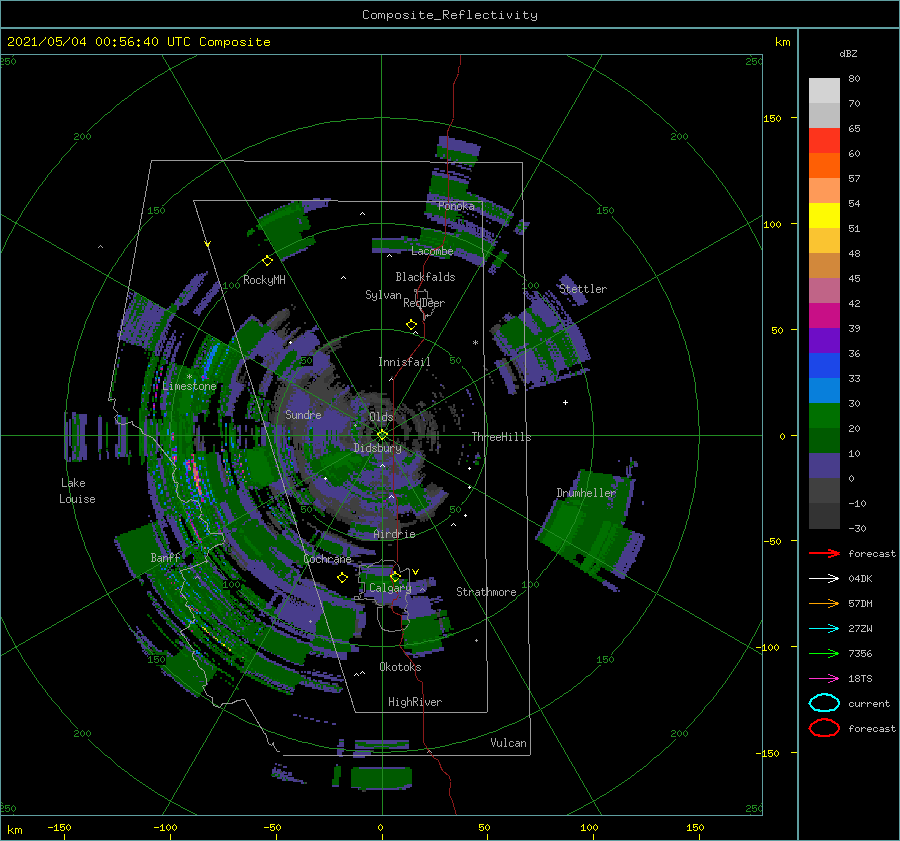Click the green 7356 arrow icon
Viewport: 900px width, 841px height.
click(x=824, y=653)
